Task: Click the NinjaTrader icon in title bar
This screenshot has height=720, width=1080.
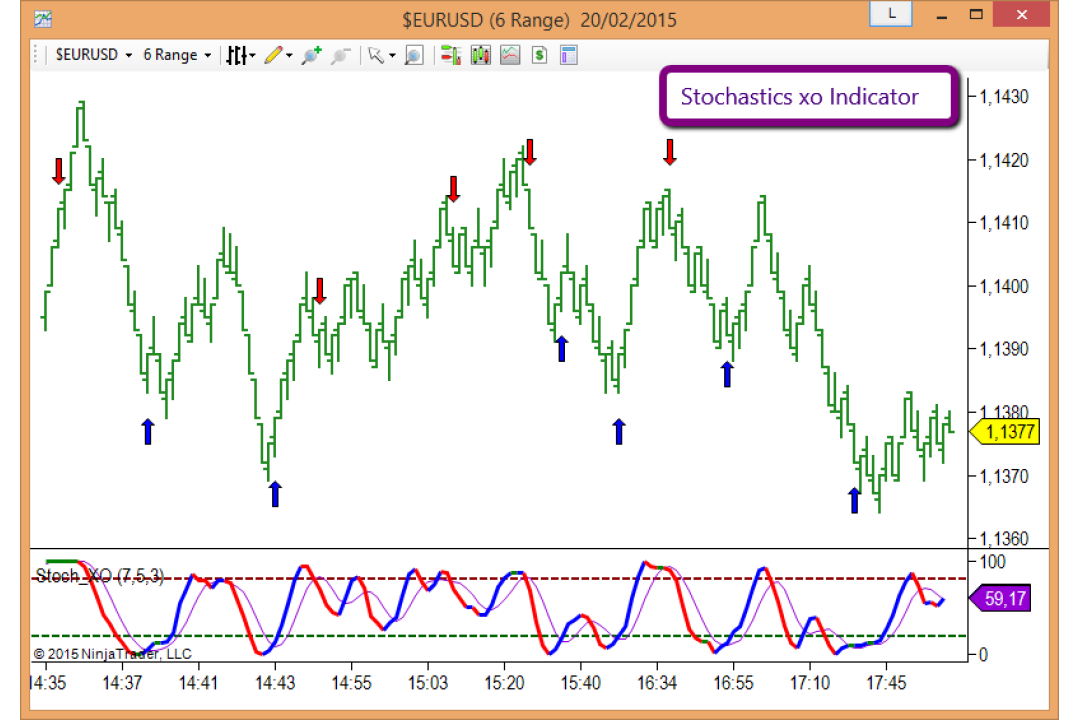Action: click(43, 19)
